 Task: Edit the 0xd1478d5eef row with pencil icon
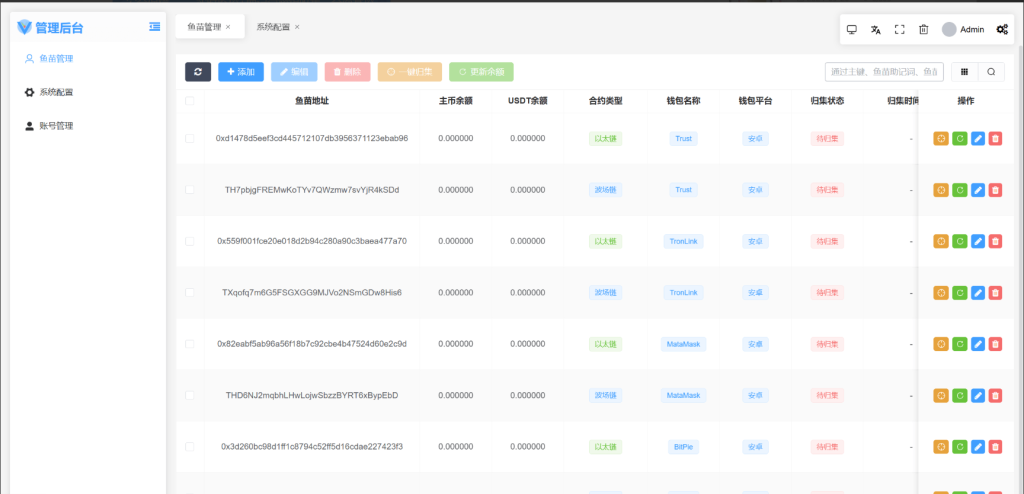point(978,139)
